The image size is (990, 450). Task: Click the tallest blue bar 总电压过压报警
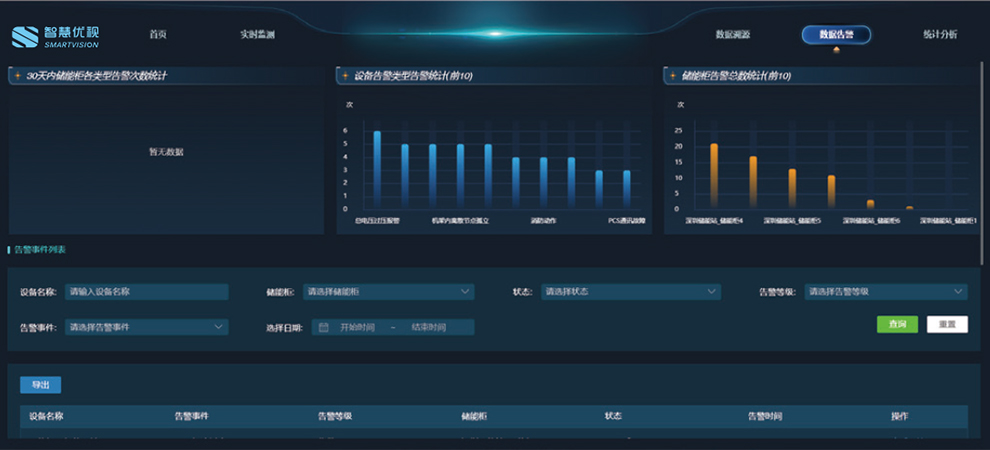click(377, 168)
